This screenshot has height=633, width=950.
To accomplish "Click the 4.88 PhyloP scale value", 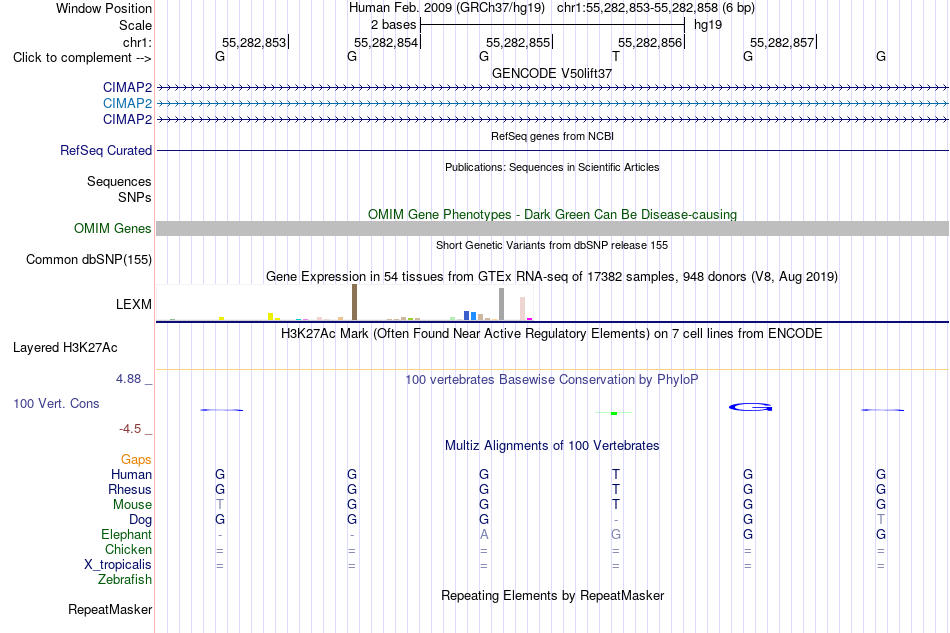I will (128, 379).
